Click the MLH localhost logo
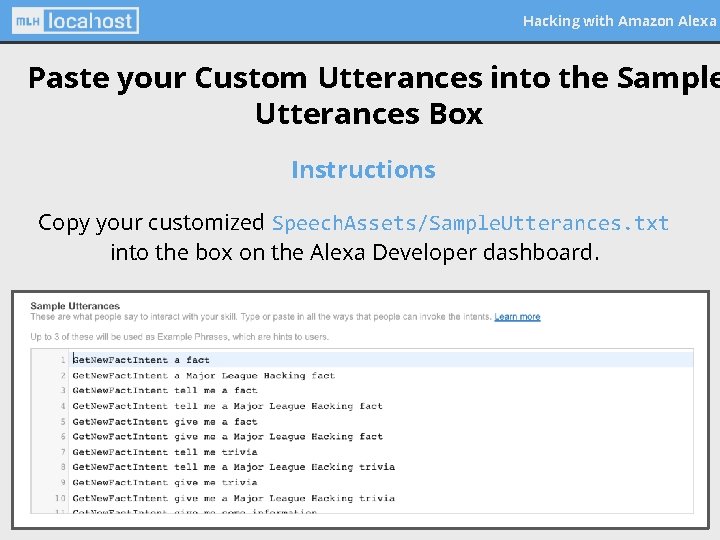The width and height of the screenshot is (720, 540). [x=75, y=21]
